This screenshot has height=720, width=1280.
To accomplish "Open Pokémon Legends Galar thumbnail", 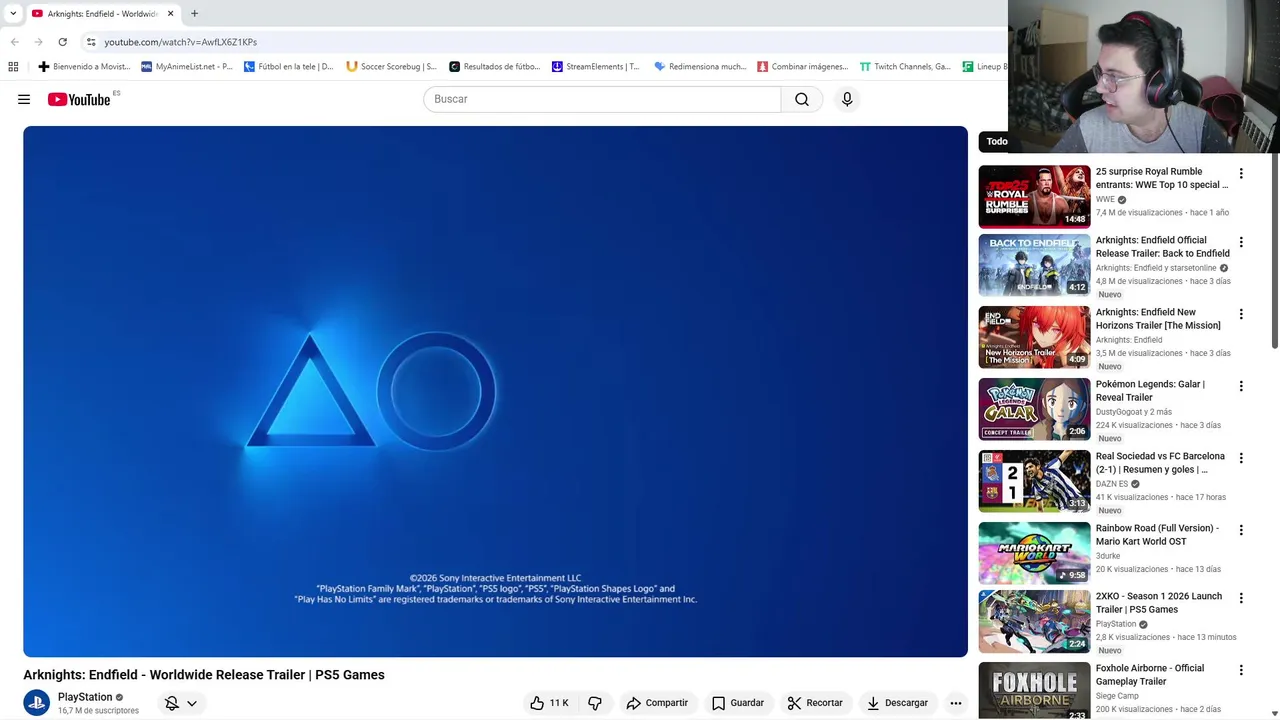I will point(1034,409).
